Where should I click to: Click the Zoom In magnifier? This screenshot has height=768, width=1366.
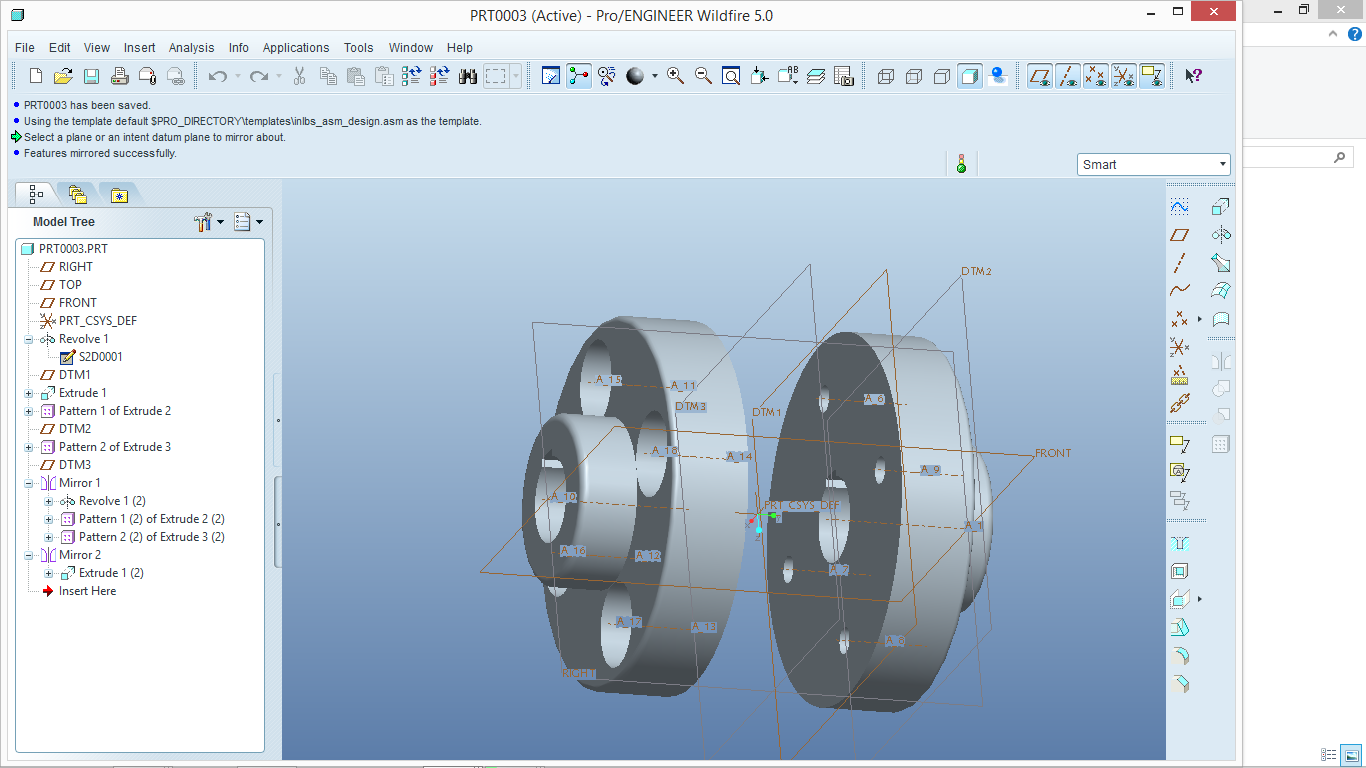pyautogui.click(x=675, y=76)
